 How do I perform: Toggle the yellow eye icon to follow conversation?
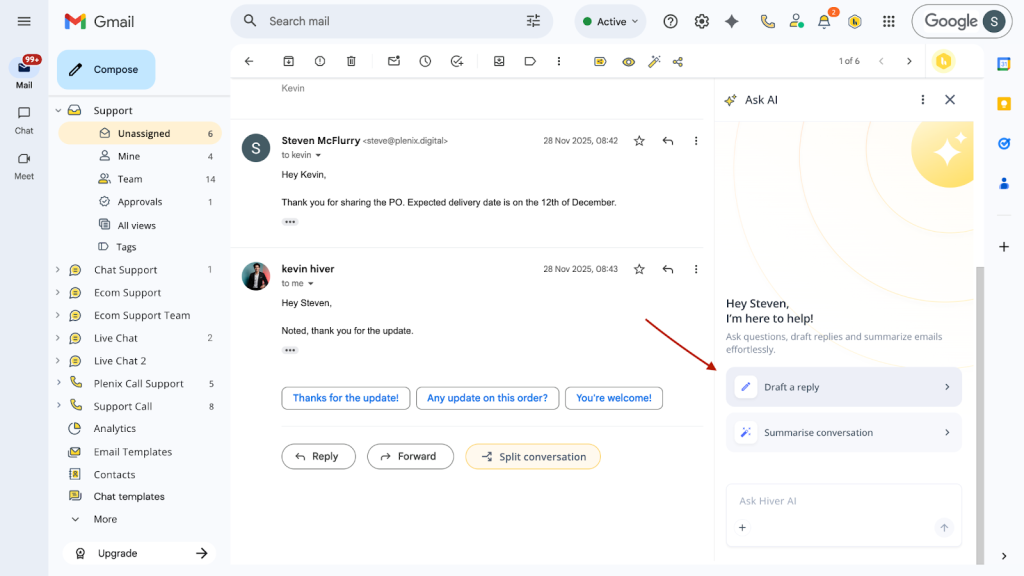point(628,61)
